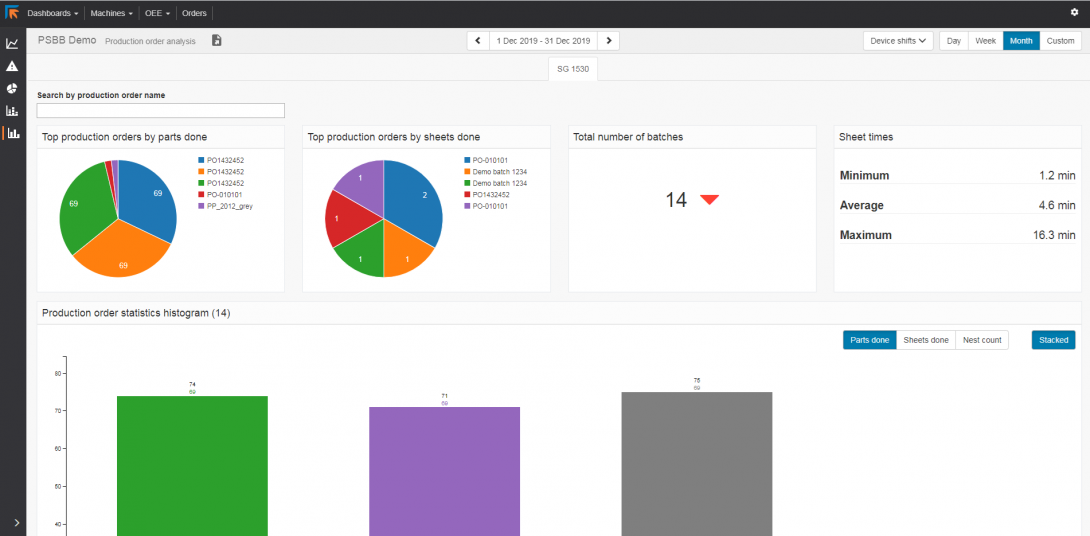Open the Device shifts dropdown
This screenshot has height=536, width=1090.
point(898,41)
